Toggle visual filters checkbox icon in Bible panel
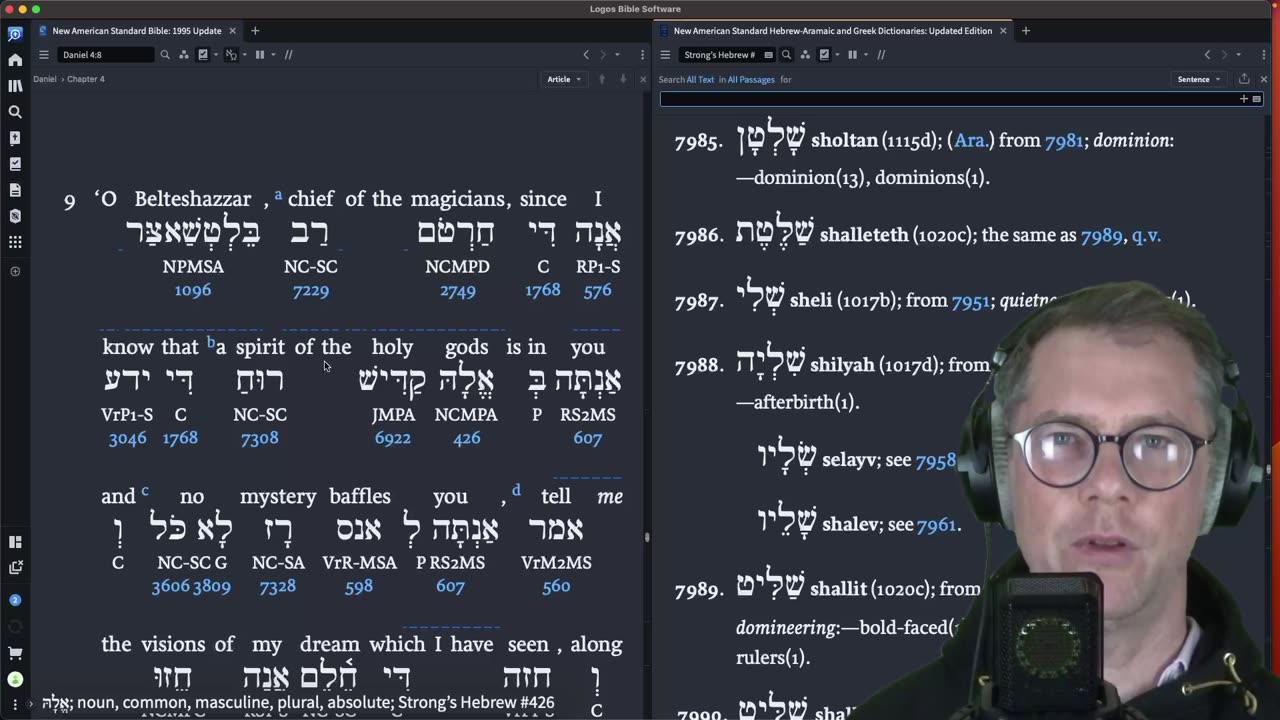 pyautogui.click(x=203, y=55)
